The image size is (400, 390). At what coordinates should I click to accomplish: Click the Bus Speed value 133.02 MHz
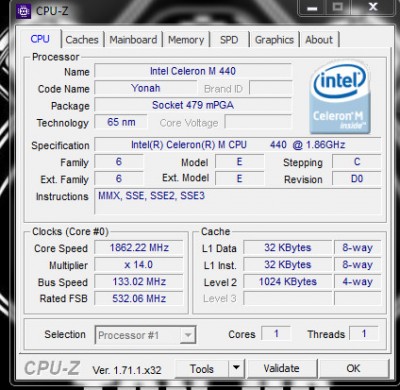click(x=139, y=282)
